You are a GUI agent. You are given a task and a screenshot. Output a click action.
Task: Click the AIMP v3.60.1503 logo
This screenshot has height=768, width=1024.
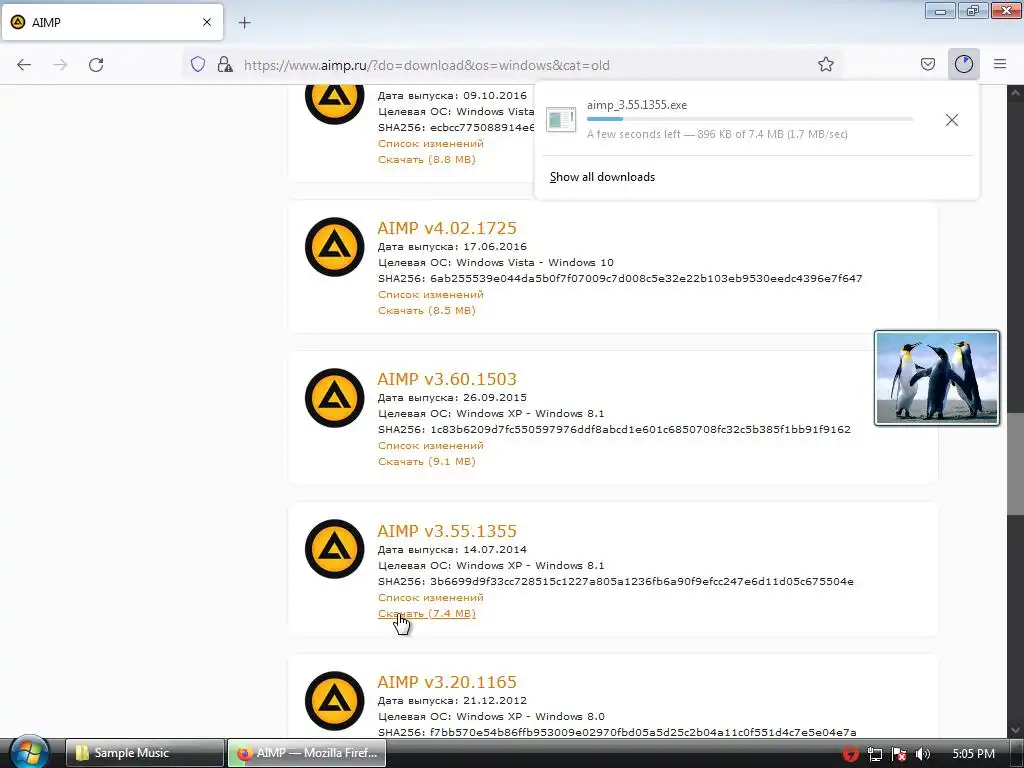tap(334, 398)
